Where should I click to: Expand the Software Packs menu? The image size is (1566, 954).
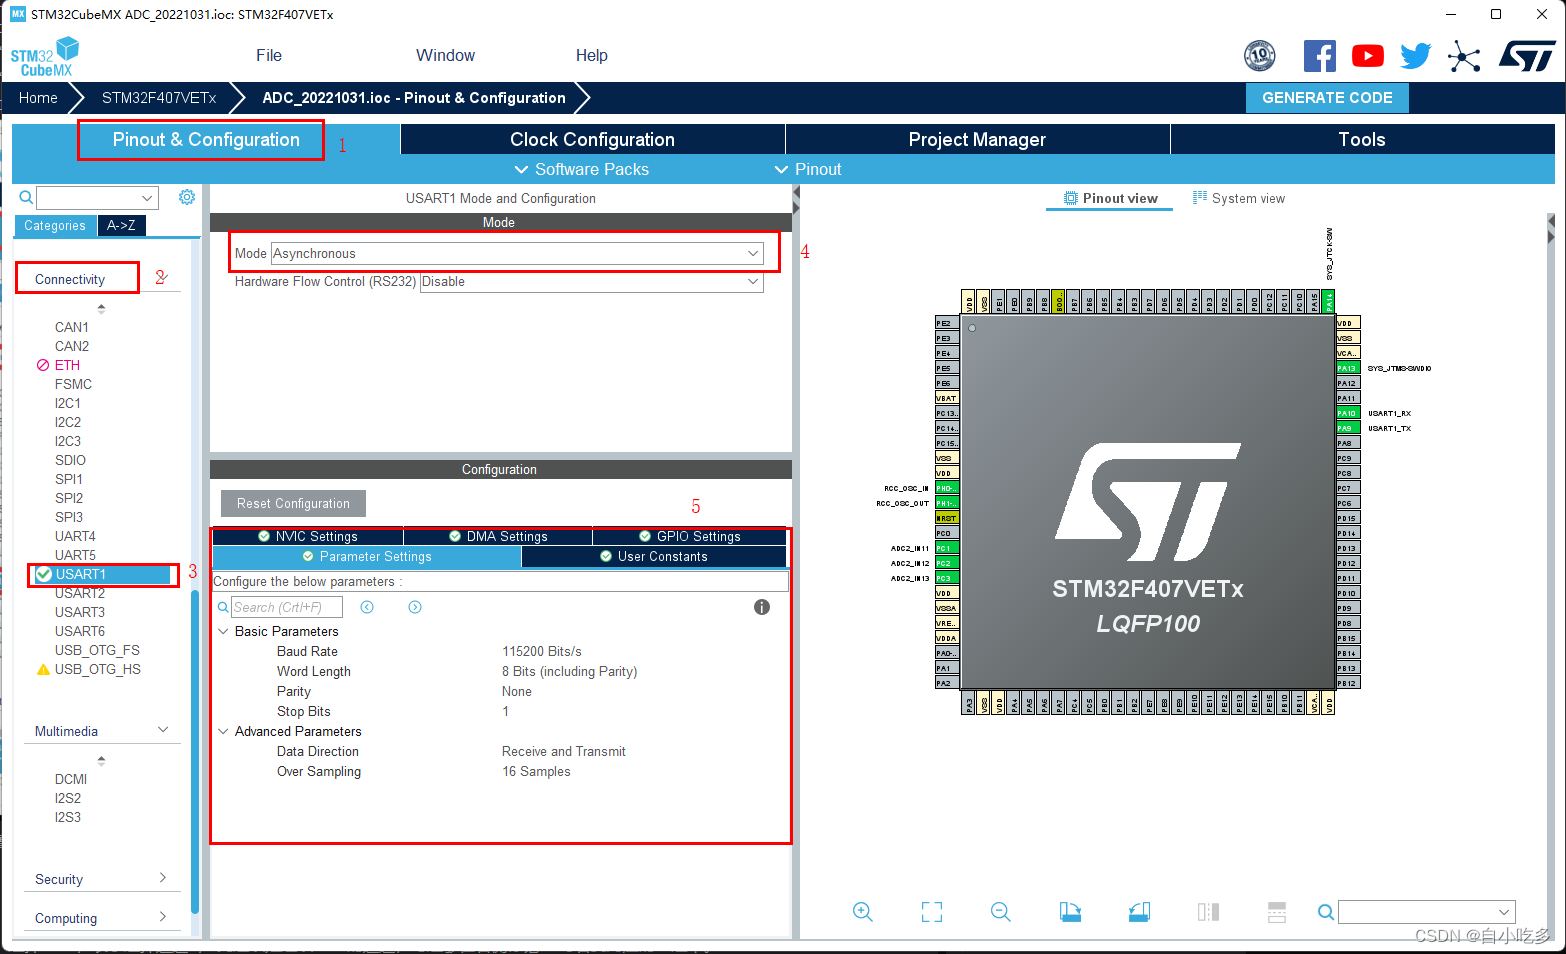click(x=582, y=169)
